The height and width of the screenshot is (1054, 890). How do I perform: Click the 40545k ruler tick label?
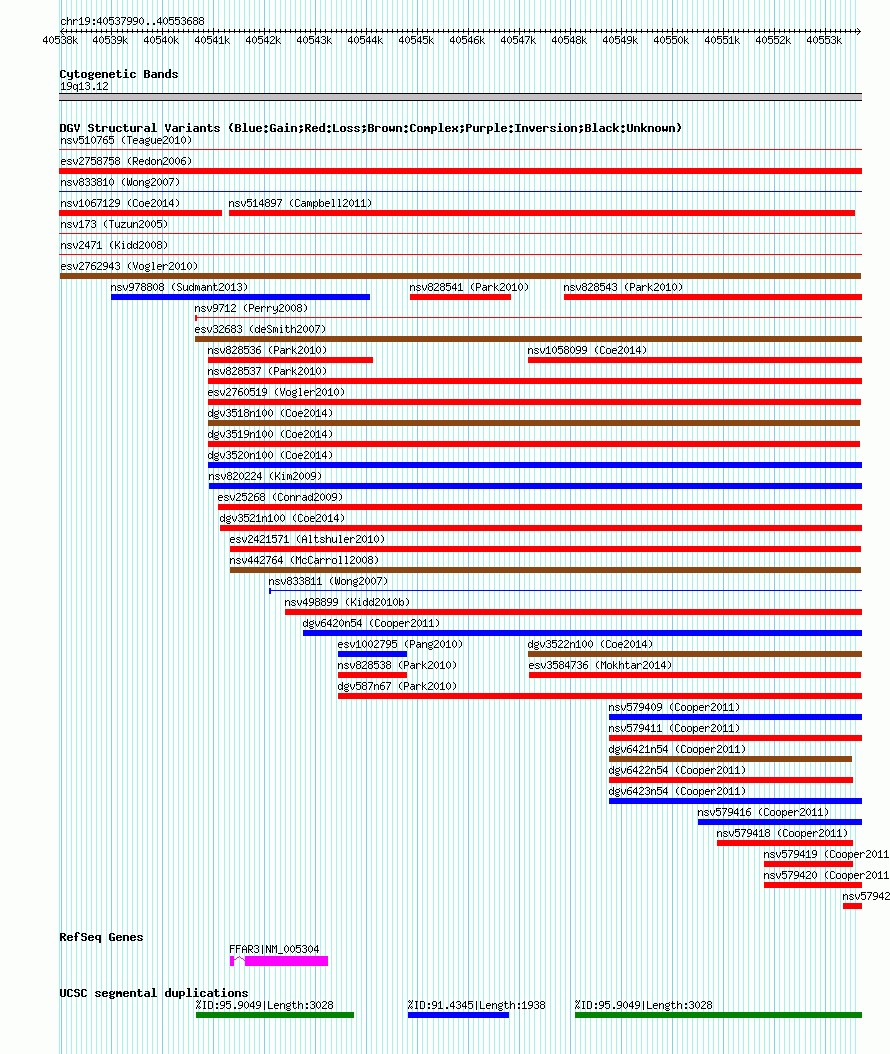tap(416, 40)
